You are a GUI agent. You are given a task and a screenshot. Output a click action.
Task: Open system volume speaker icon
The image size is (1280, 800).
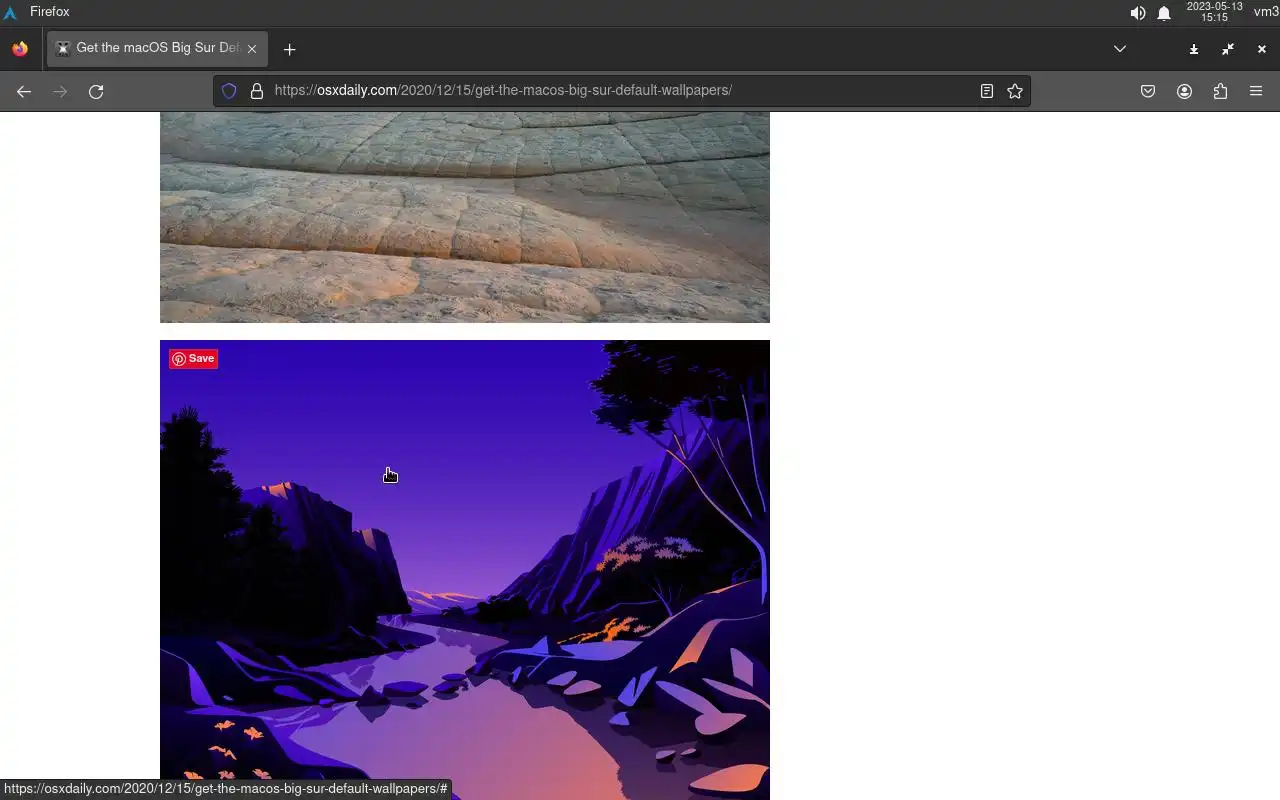(x=1137, y=13)
